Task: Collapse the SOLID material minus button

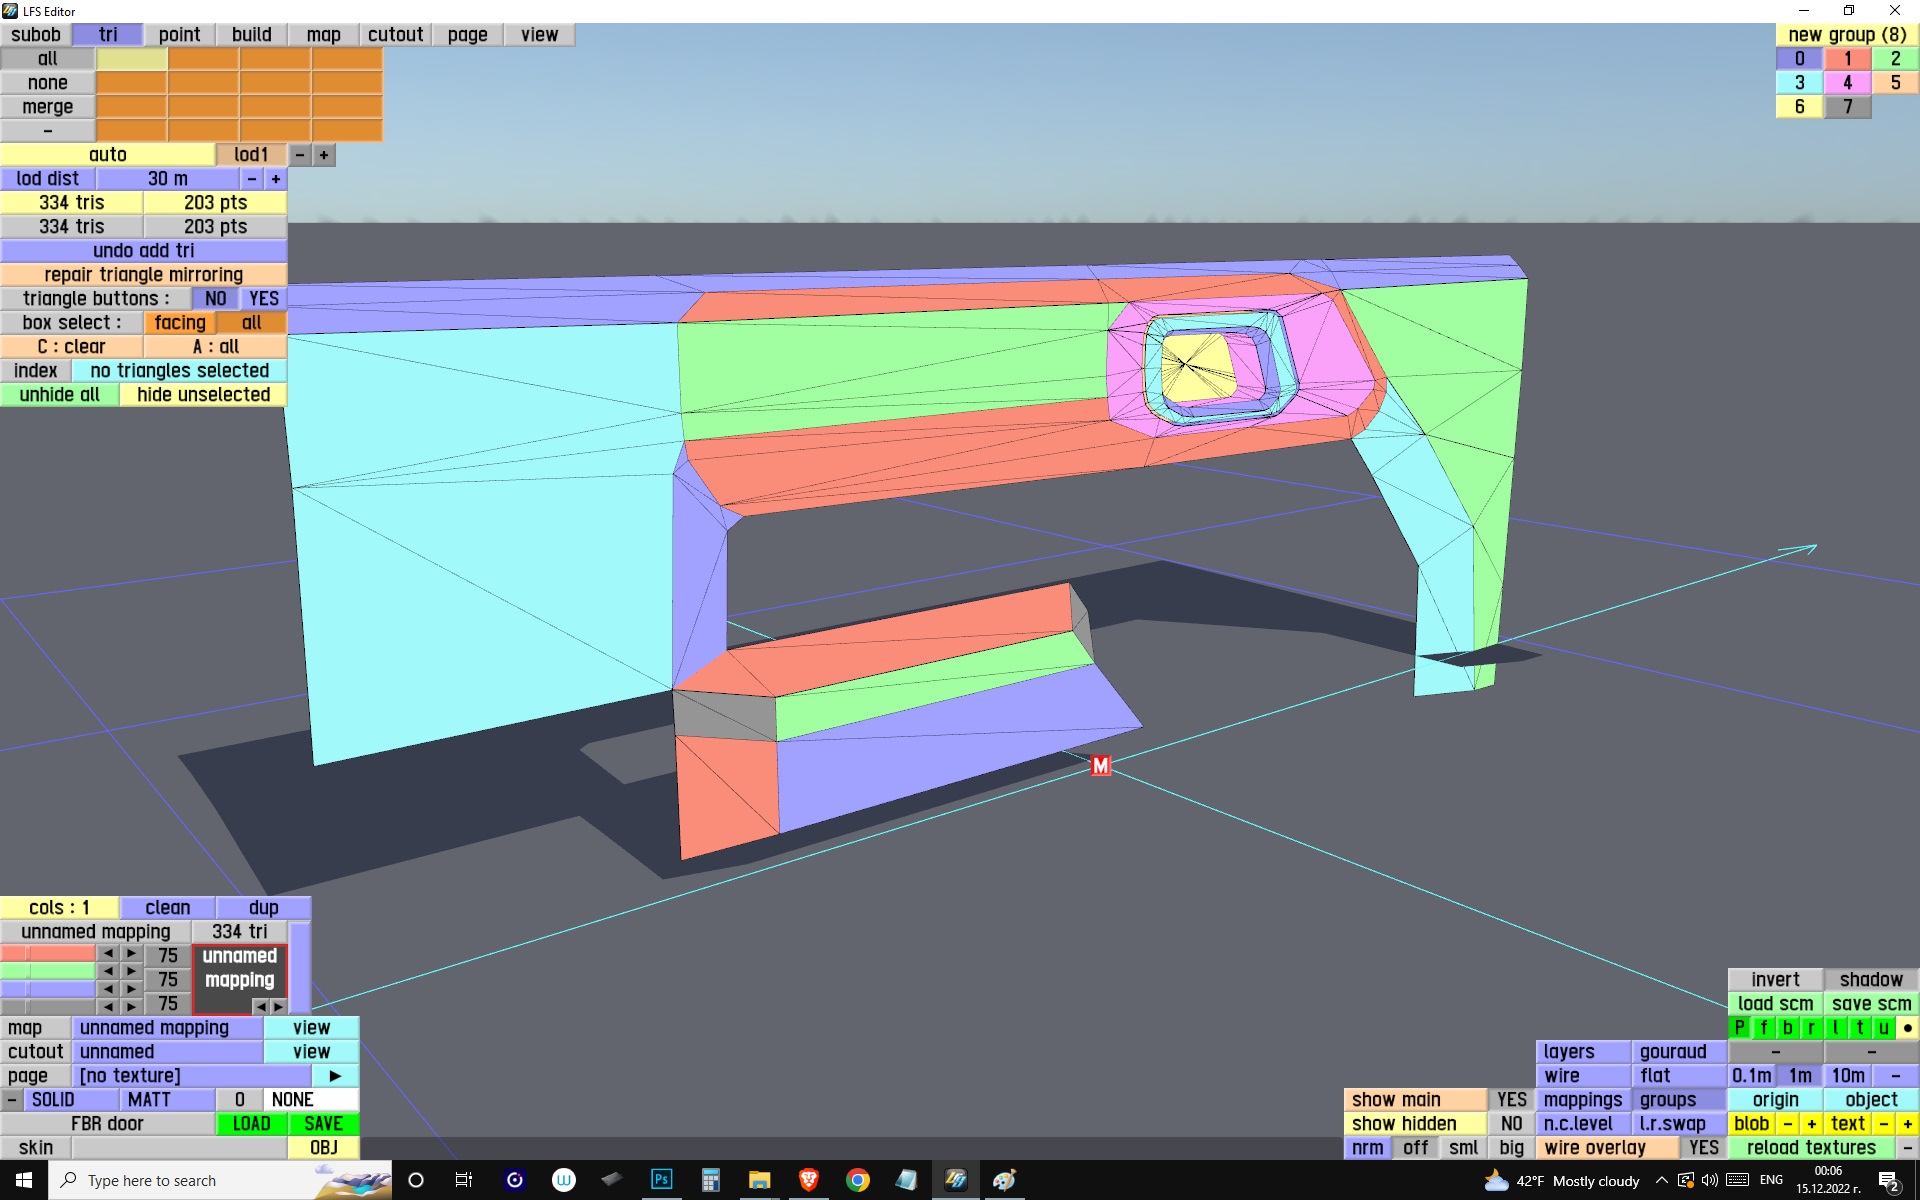Action: [x=11, y=1099]
